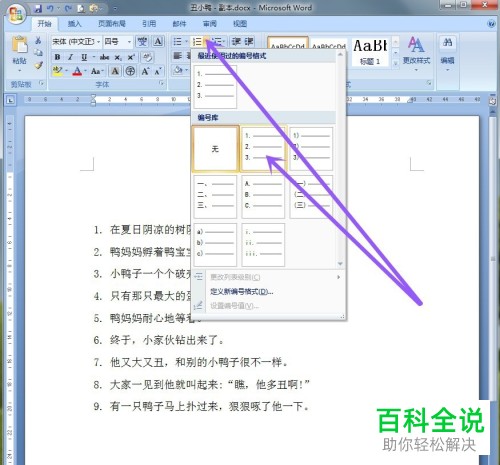
Task: Open the 编辑 (Editing) group button
Action: tap(447, 53)
